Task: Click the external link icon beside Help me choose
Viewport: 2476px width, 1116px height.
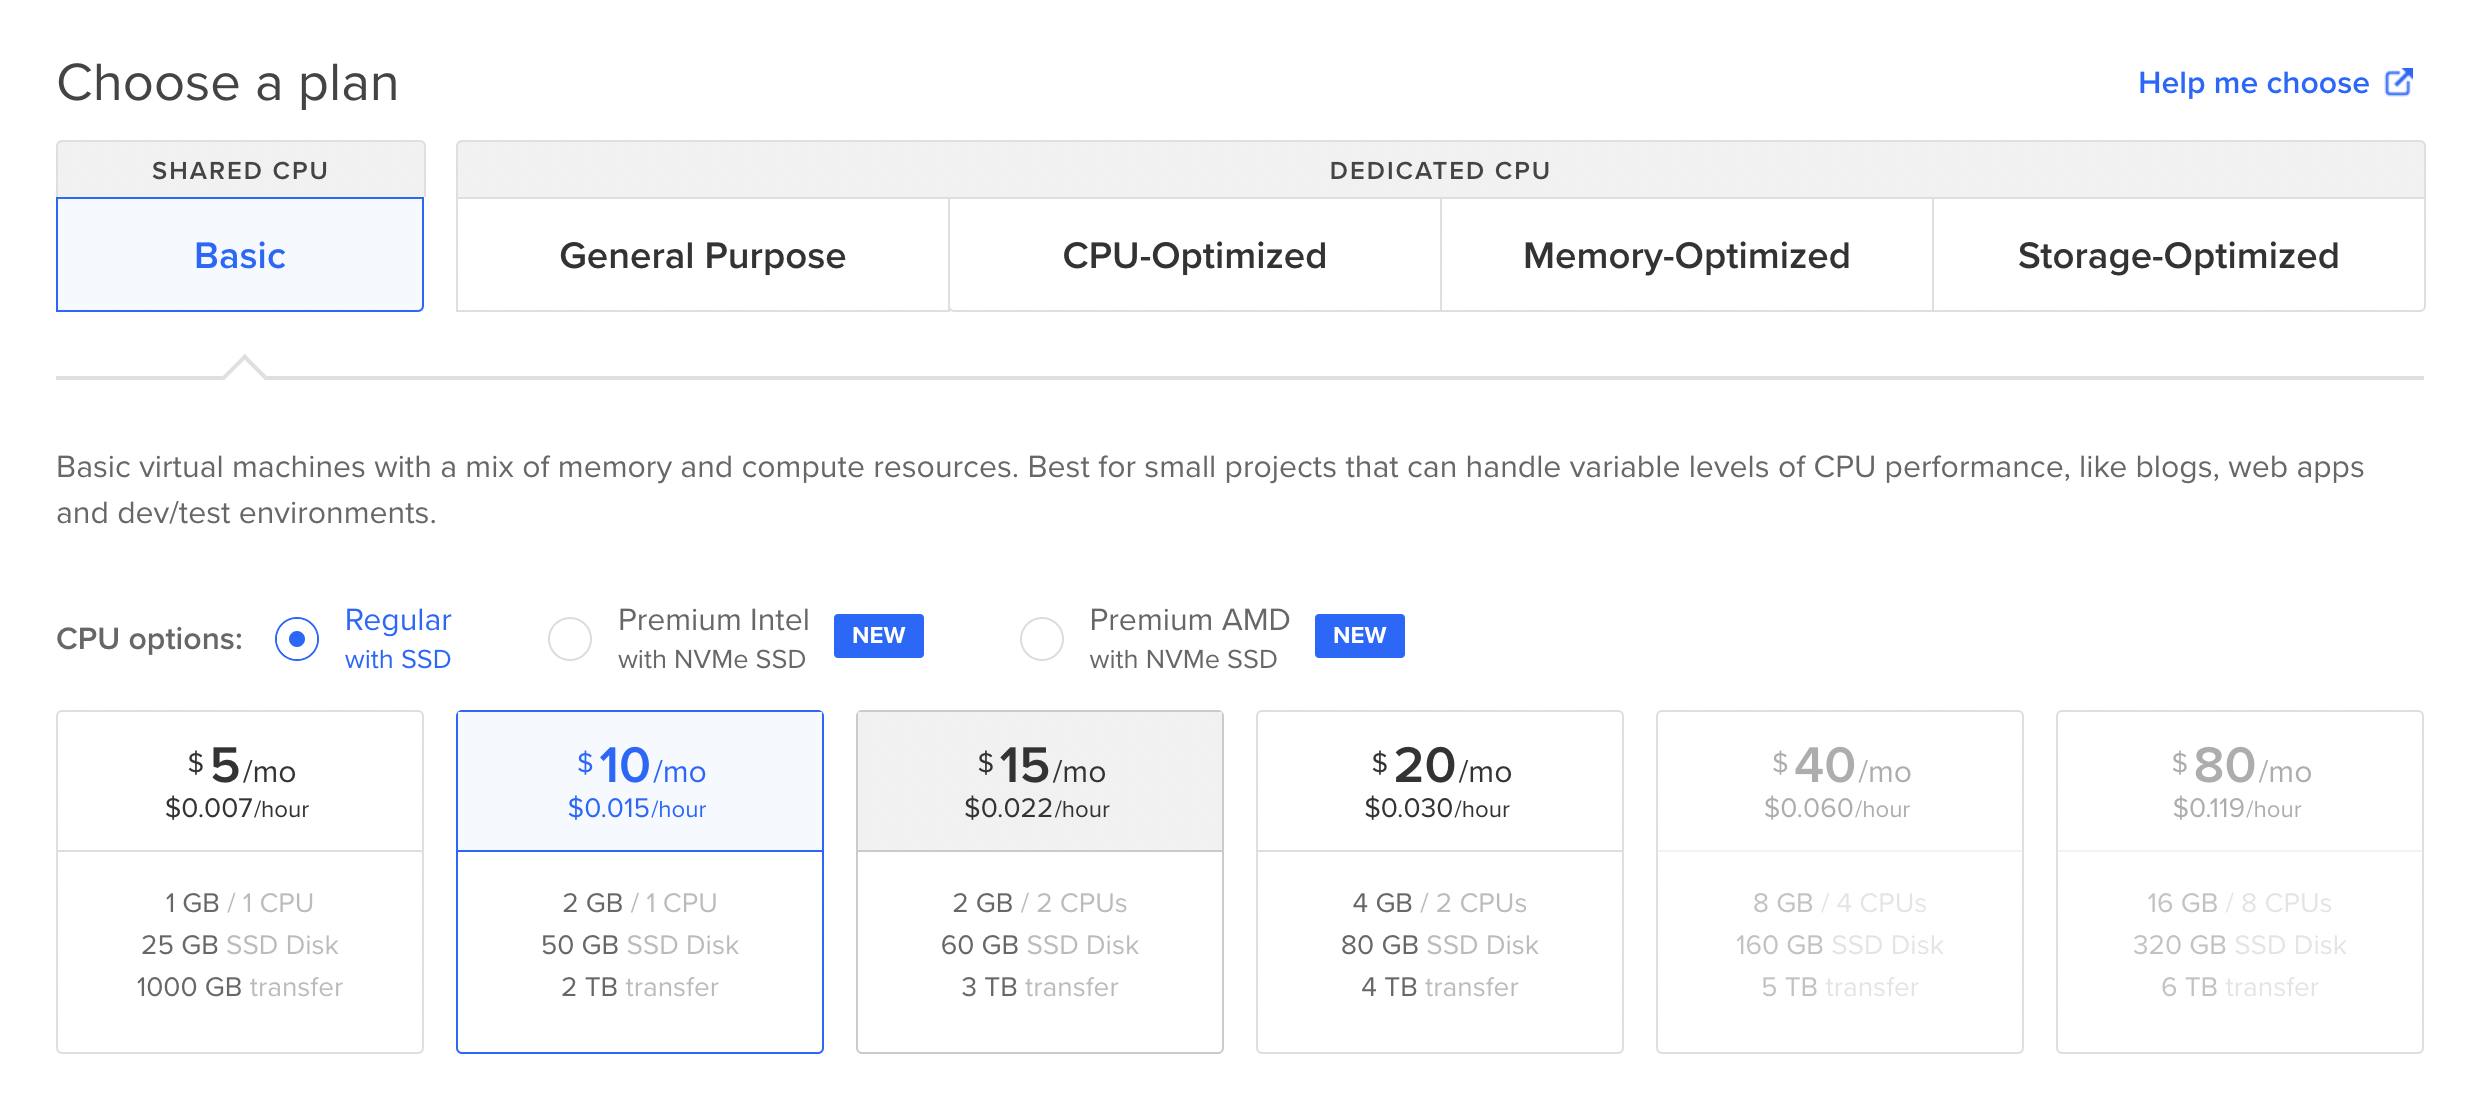Action: (2399, 82)
